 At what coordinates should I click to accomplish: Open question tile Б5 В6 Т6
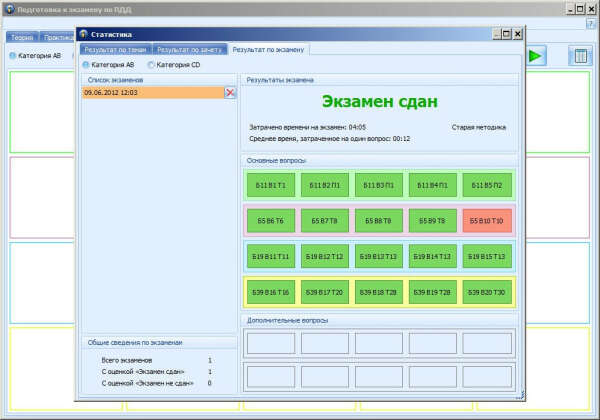pos(271,221)
